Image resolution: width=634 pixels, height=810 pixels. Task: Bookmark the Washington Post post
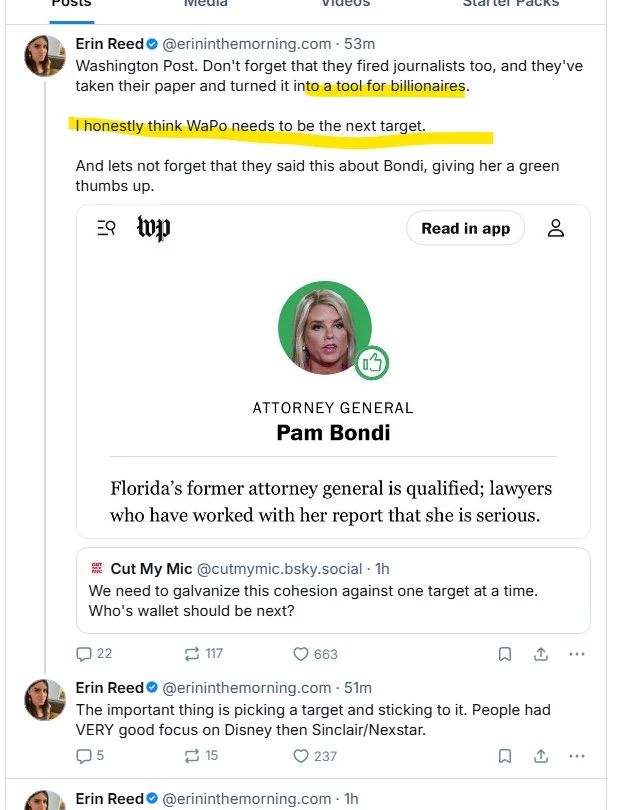click(x=505, y=654)
